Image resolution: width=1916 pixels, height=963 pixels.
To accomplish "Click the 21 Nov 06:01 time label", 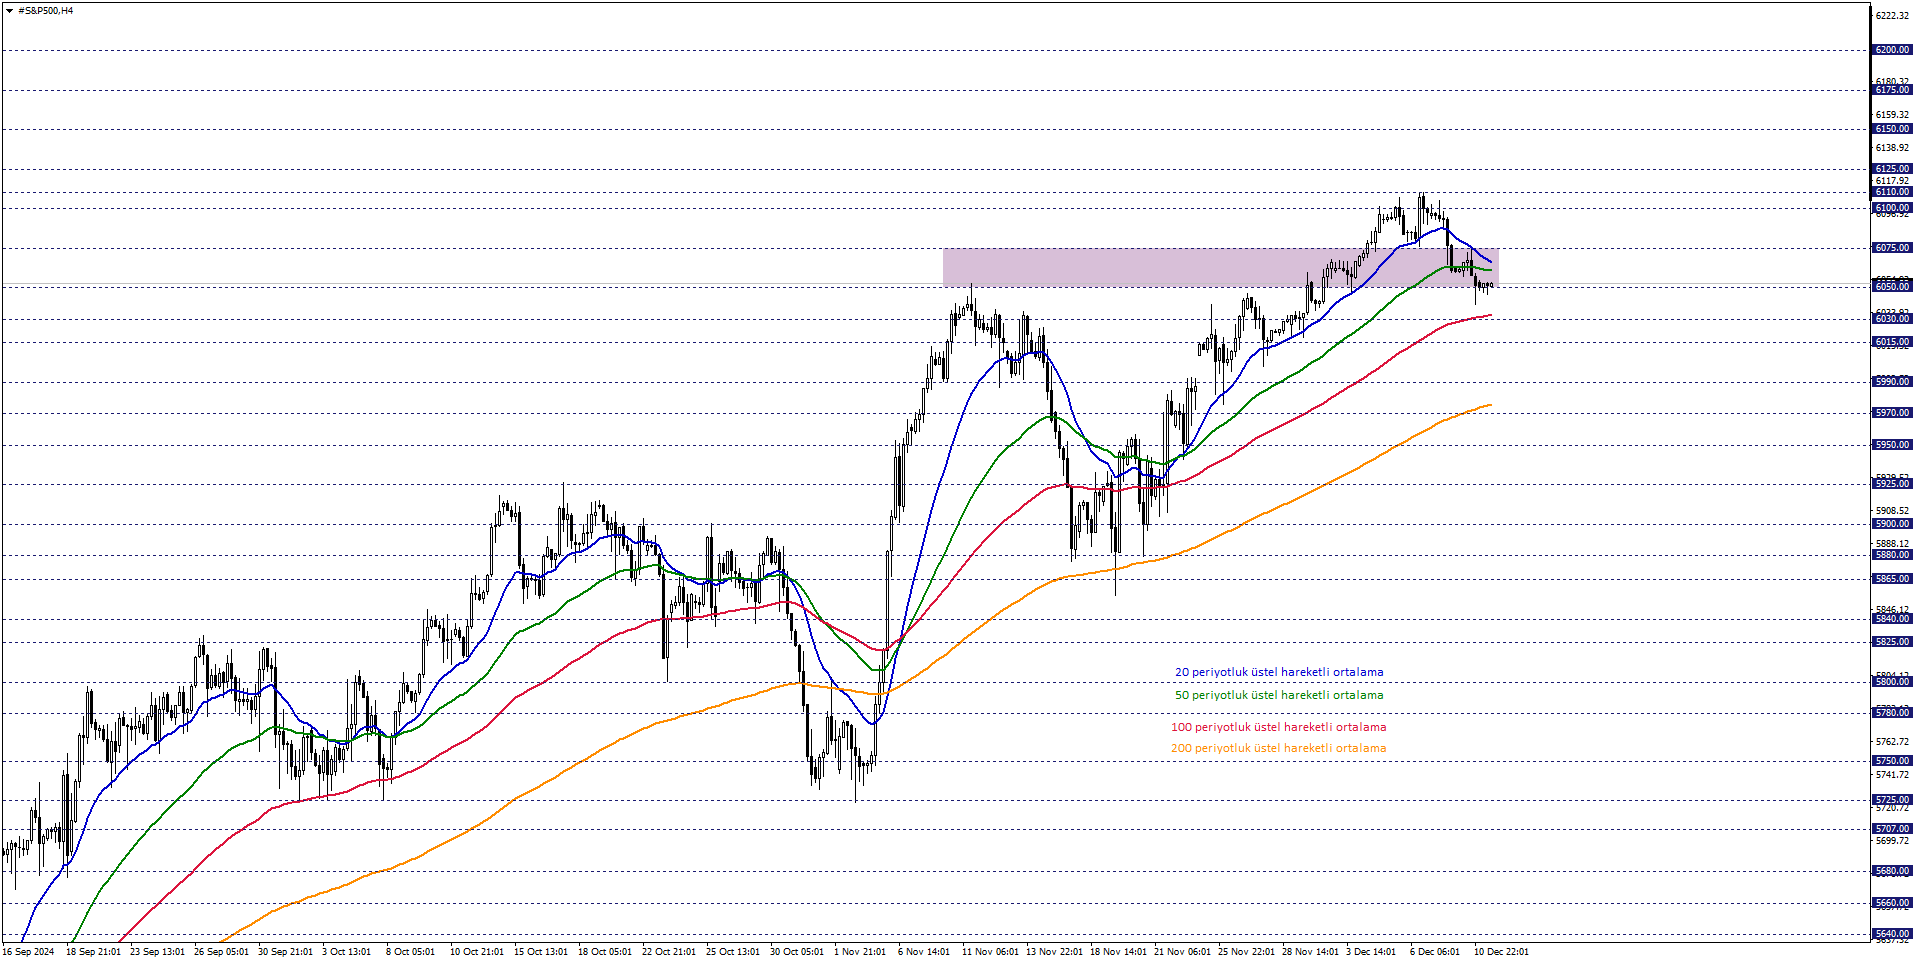I will [x=1182, y=952].
